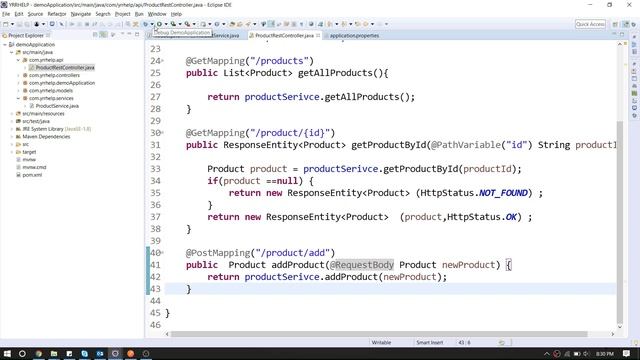Click the Quick Access search field
Image resolution: width=640 pixels, height=360 pixels.
pyautogui.click(x=590, y=24)
